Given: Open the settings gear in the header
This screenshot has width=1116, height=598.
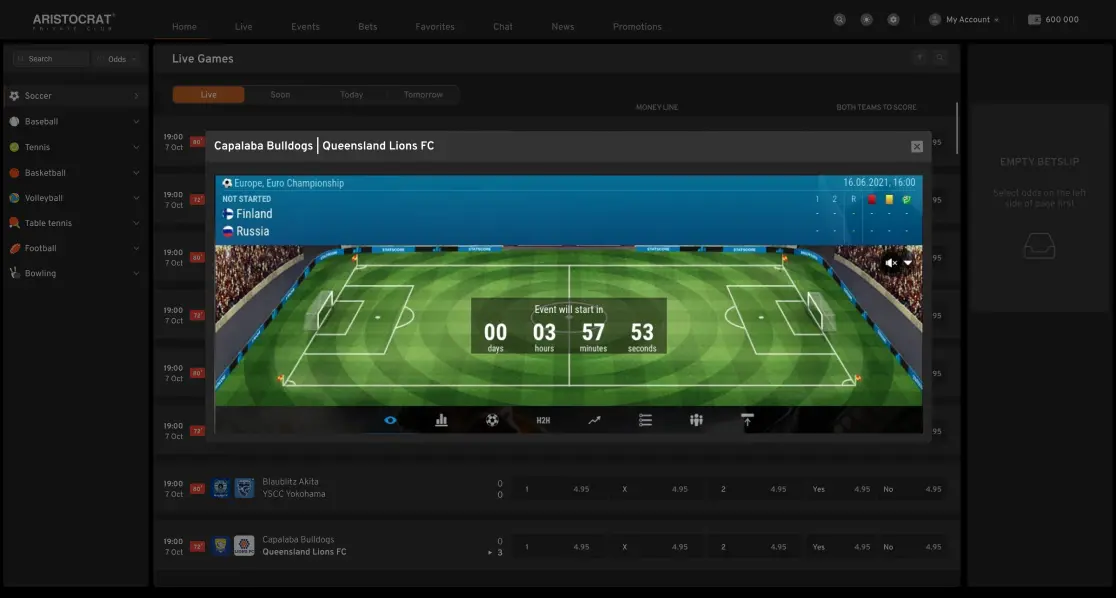Looking at the screenshot, I should (892, 18).
